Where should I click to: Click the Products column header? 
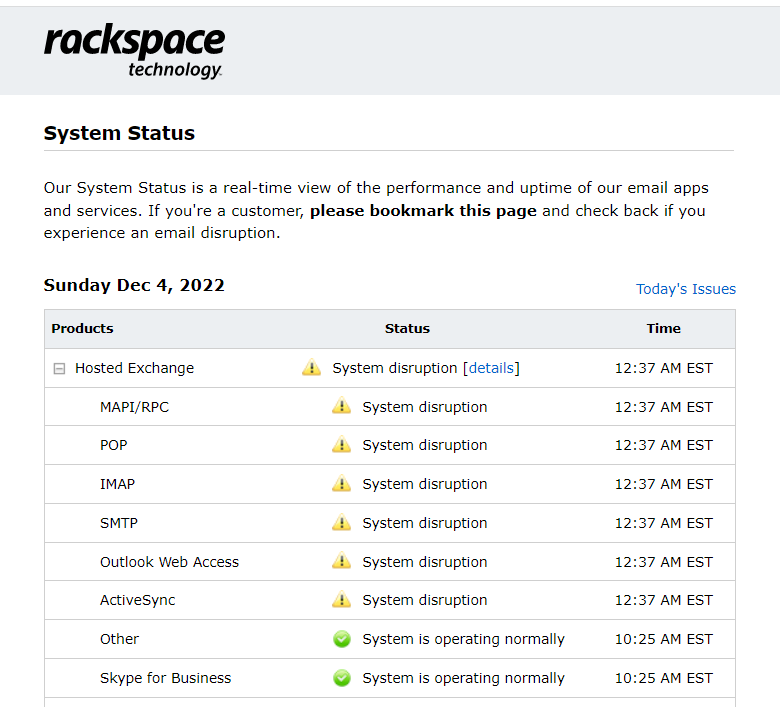(x=82, y=328)
